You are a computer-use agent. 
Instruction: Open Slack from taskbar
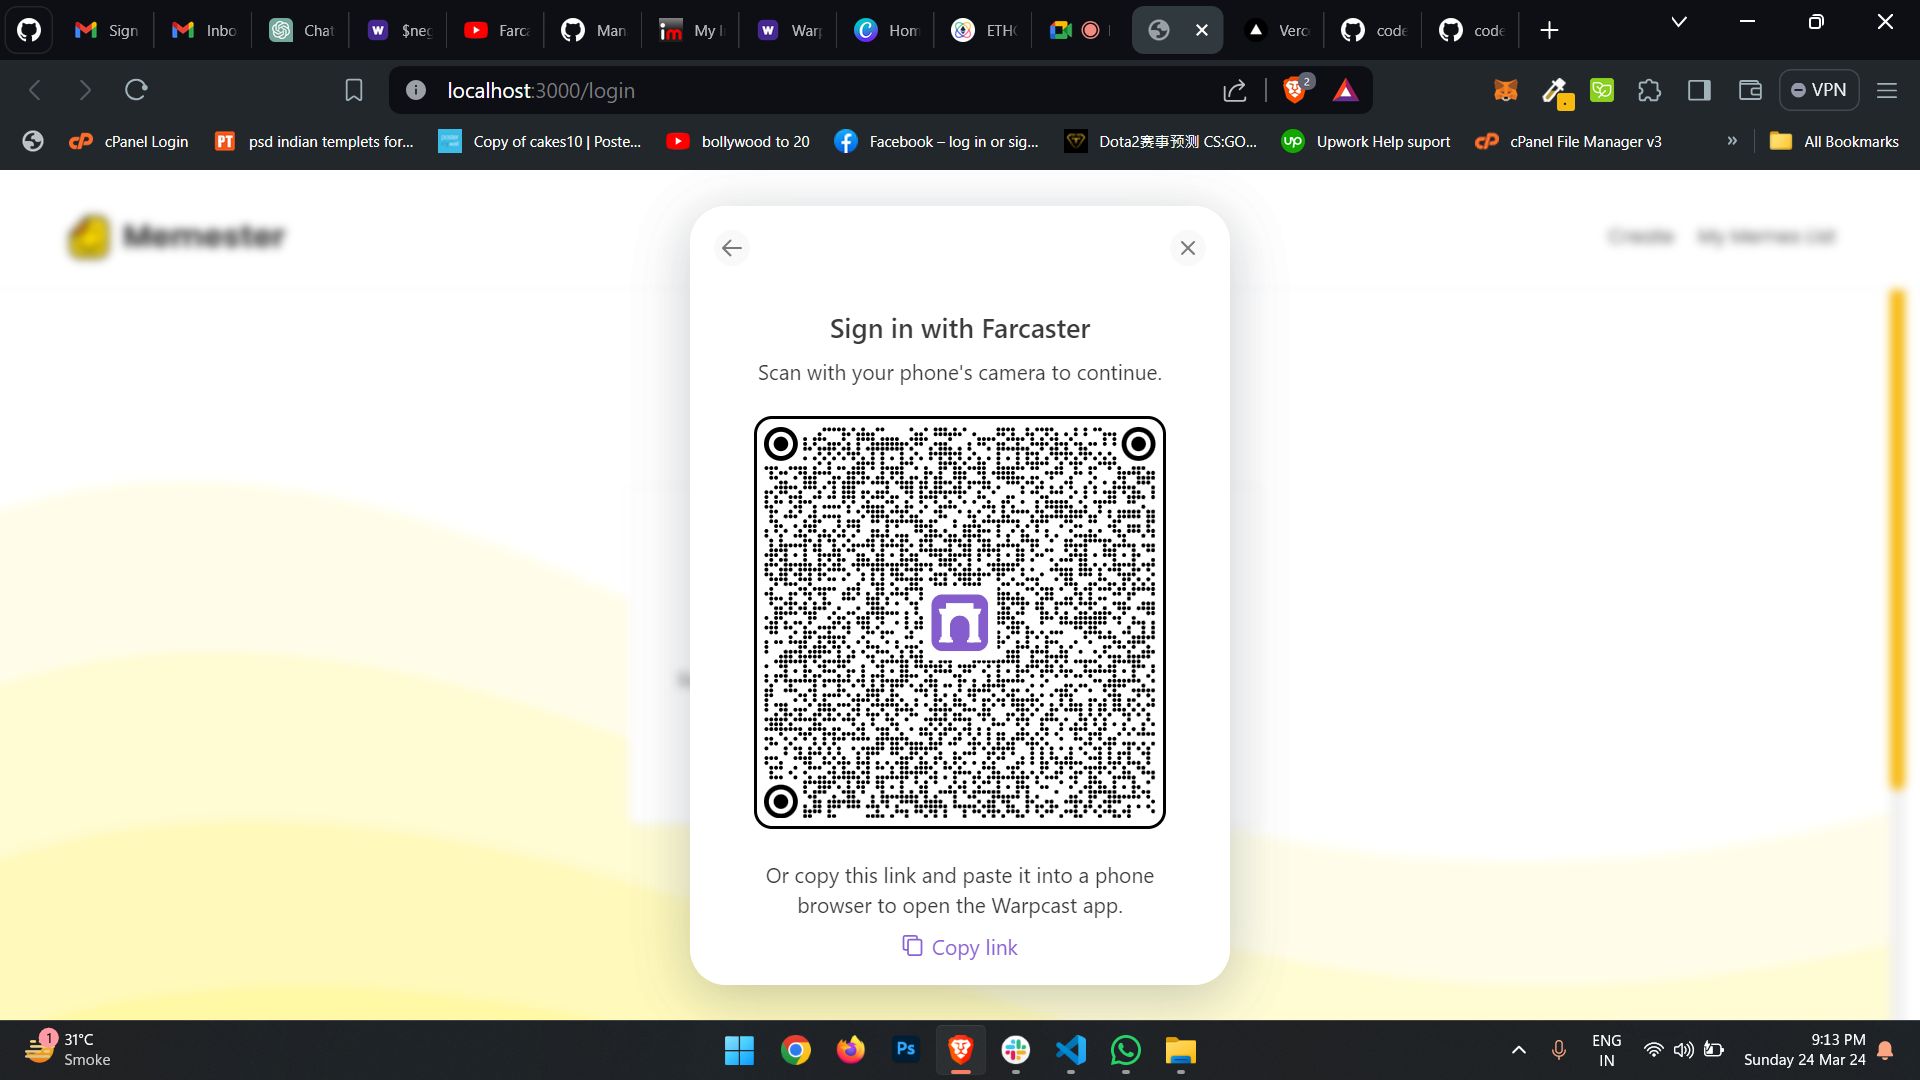(1015, 1050)
